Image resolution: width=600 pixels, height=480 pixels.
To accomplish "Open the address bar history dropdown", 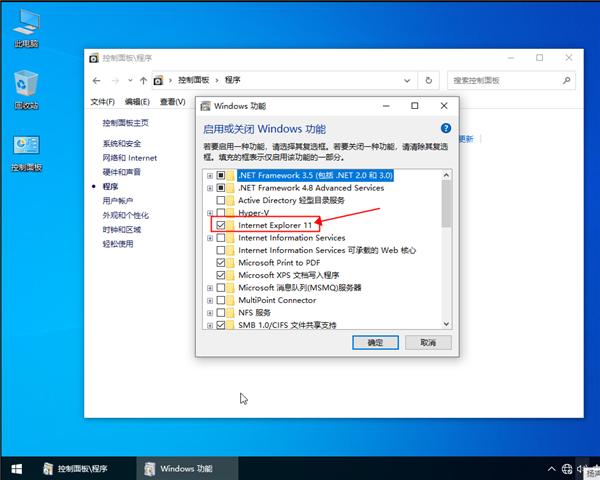I will (407, 80).
